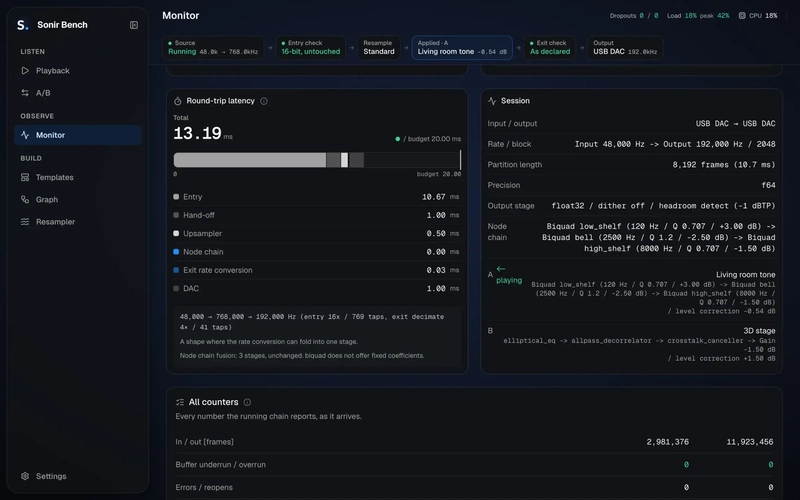Click the Node chain fusion note text
800x500 pixels.
[302, 356]
